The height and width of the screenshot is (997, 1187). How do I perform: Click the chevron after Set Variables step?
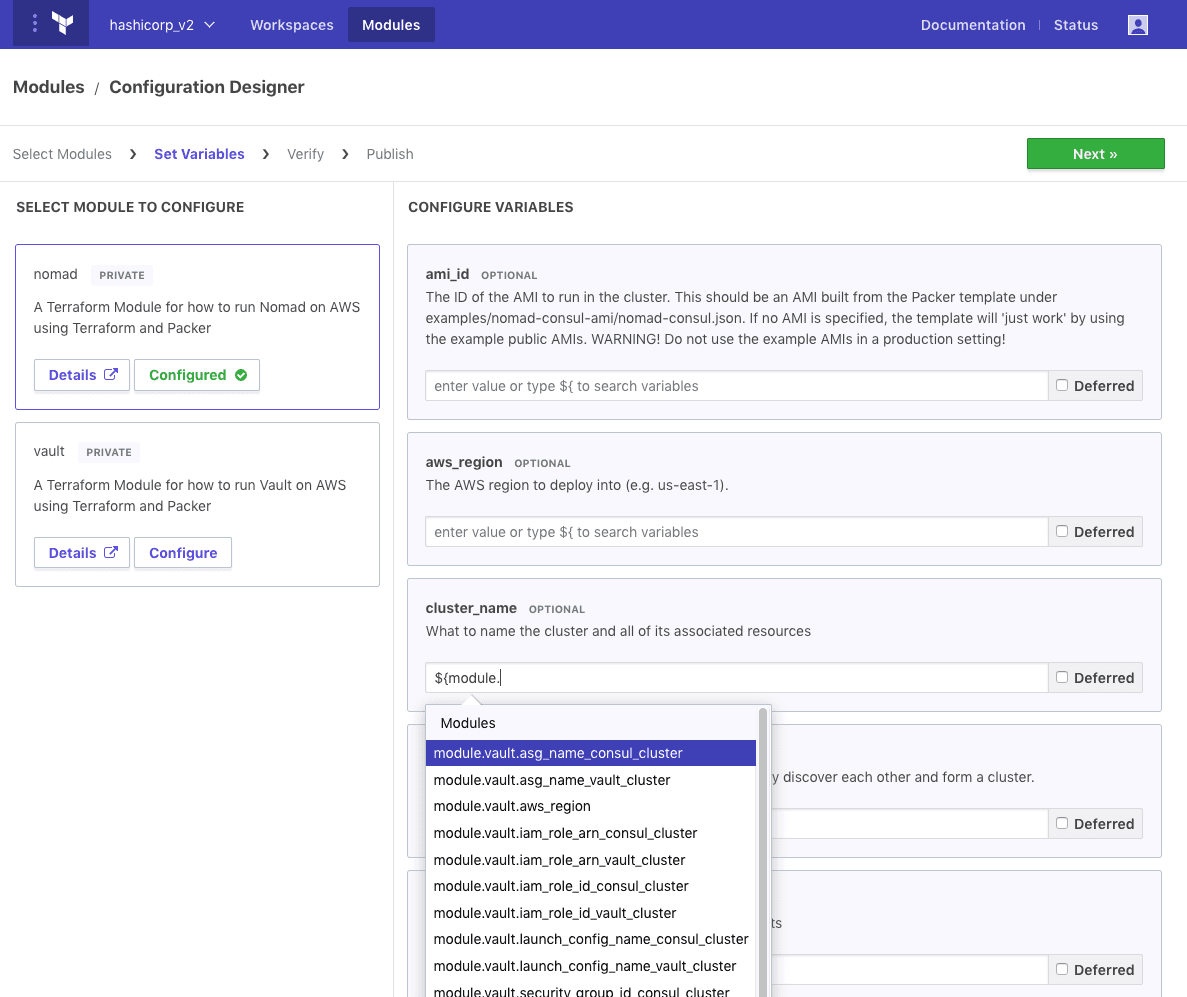click(x=266, y=154)
